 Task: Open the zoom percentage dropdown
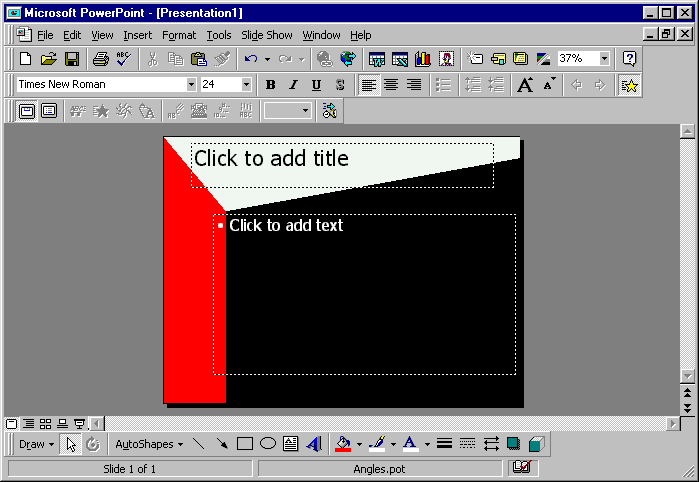[x=604, y=59]
